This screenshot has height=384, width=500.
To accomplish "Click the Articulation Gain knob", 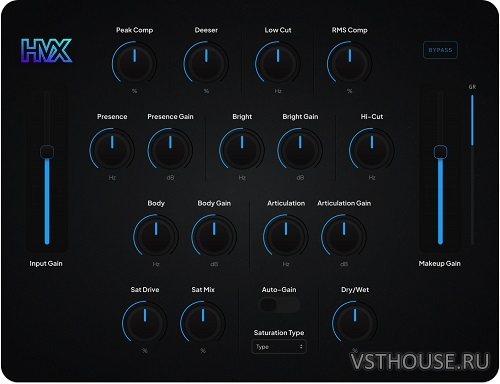I will point(344,236).
